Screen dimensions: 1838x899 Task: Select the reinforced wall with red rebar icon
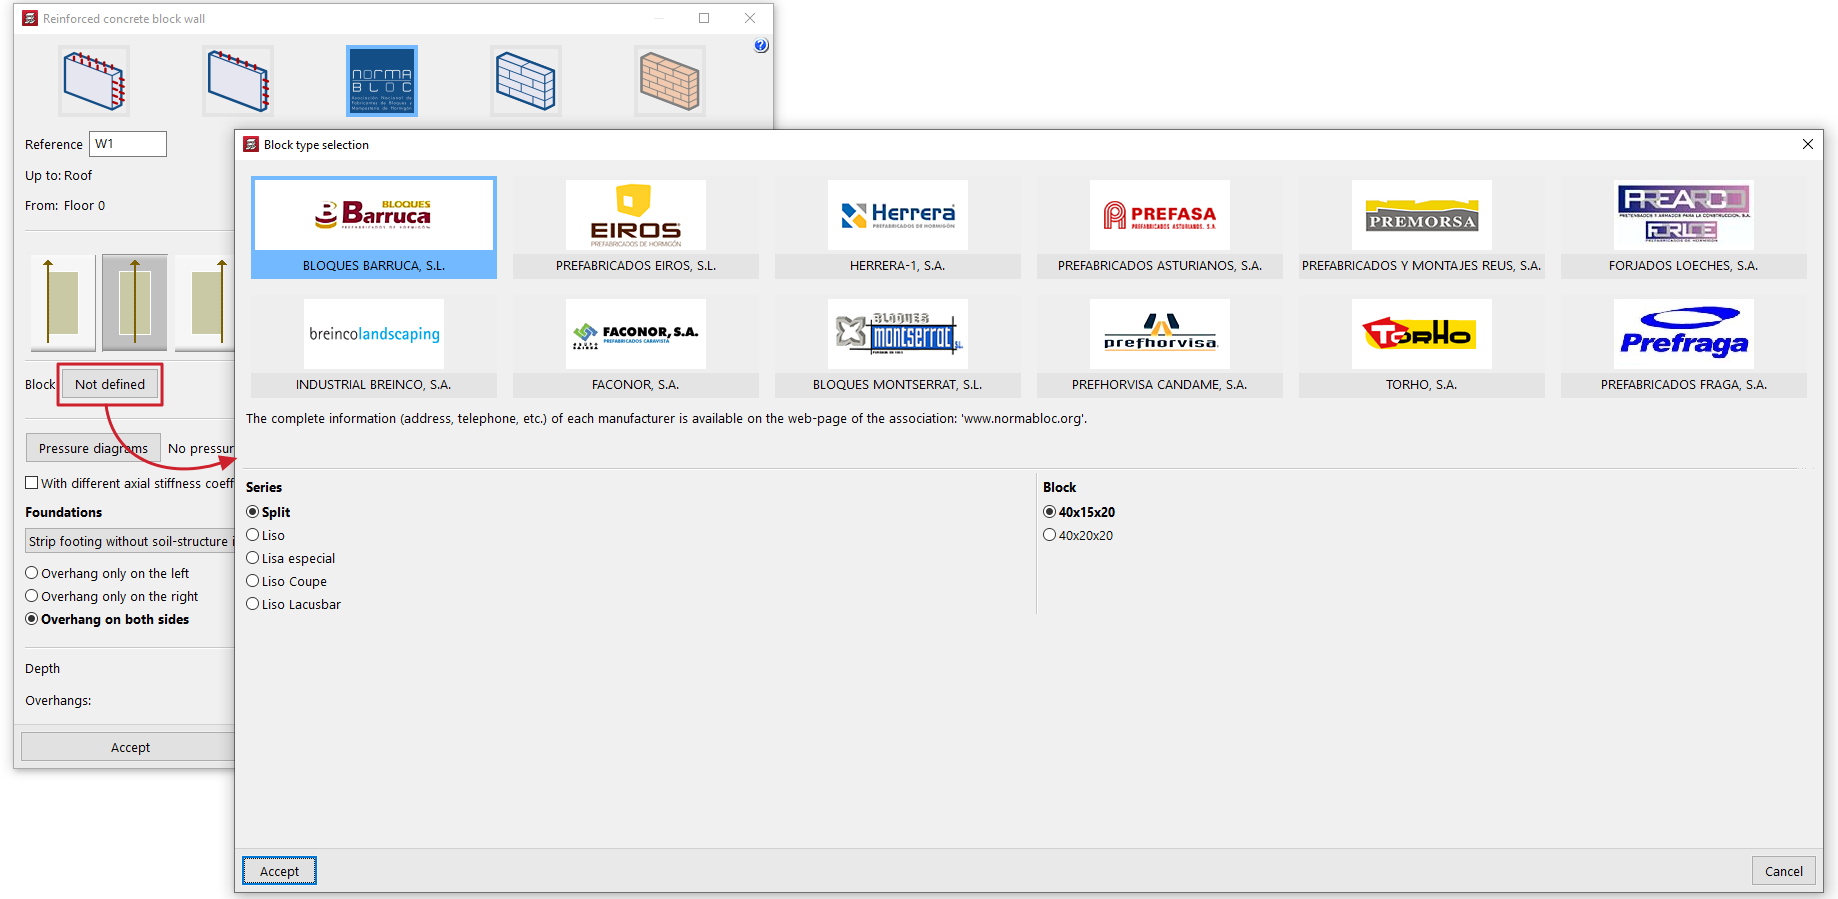click(x=94, y=81)
